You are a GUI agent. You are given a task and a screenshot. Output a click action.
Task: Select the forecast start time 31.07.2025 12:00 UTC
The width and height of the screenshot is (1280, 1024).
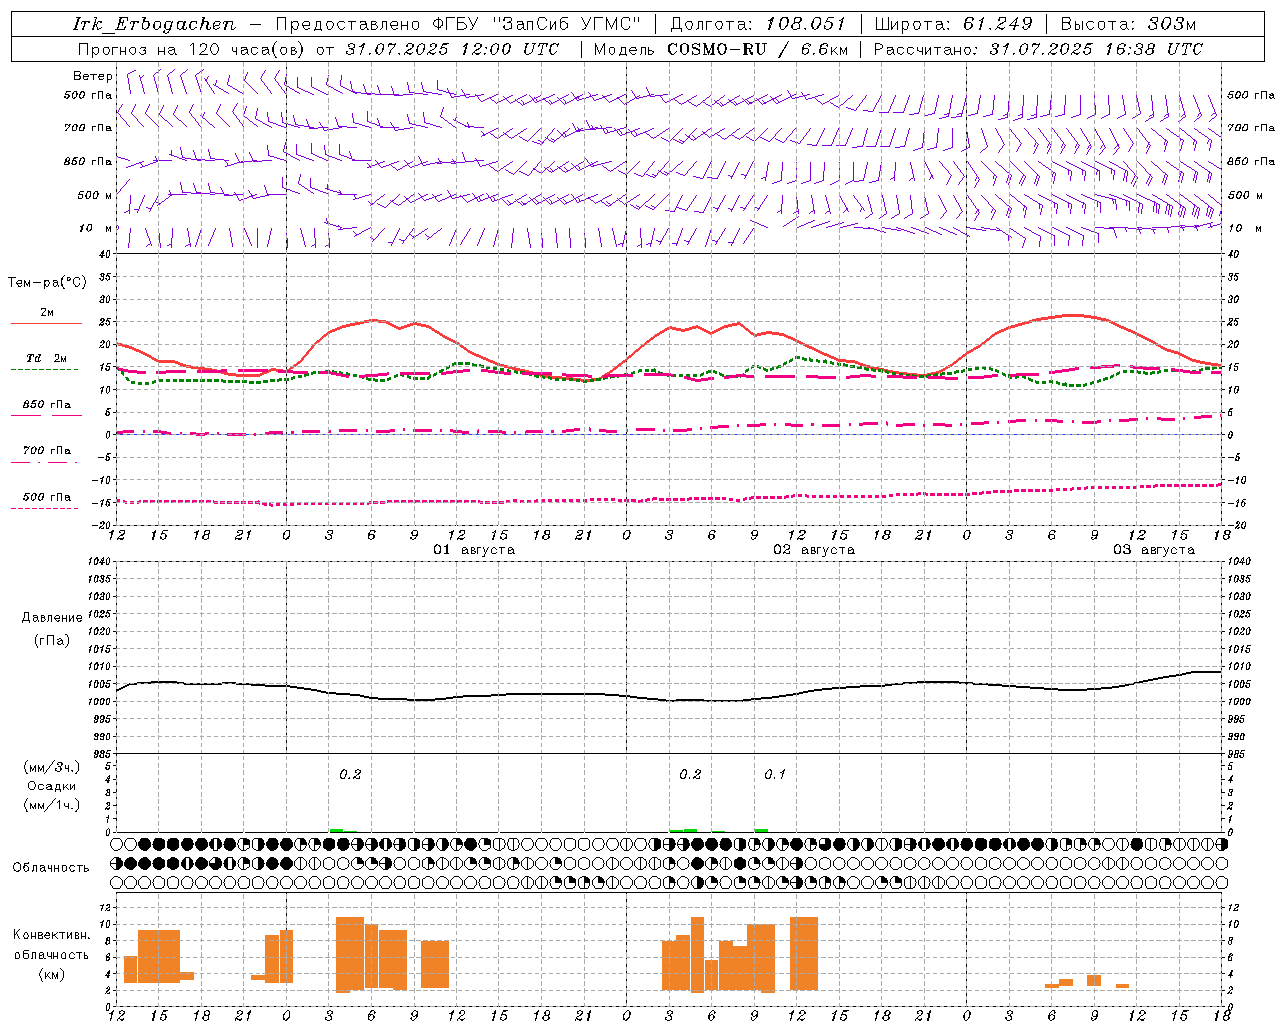pos(452,49)
